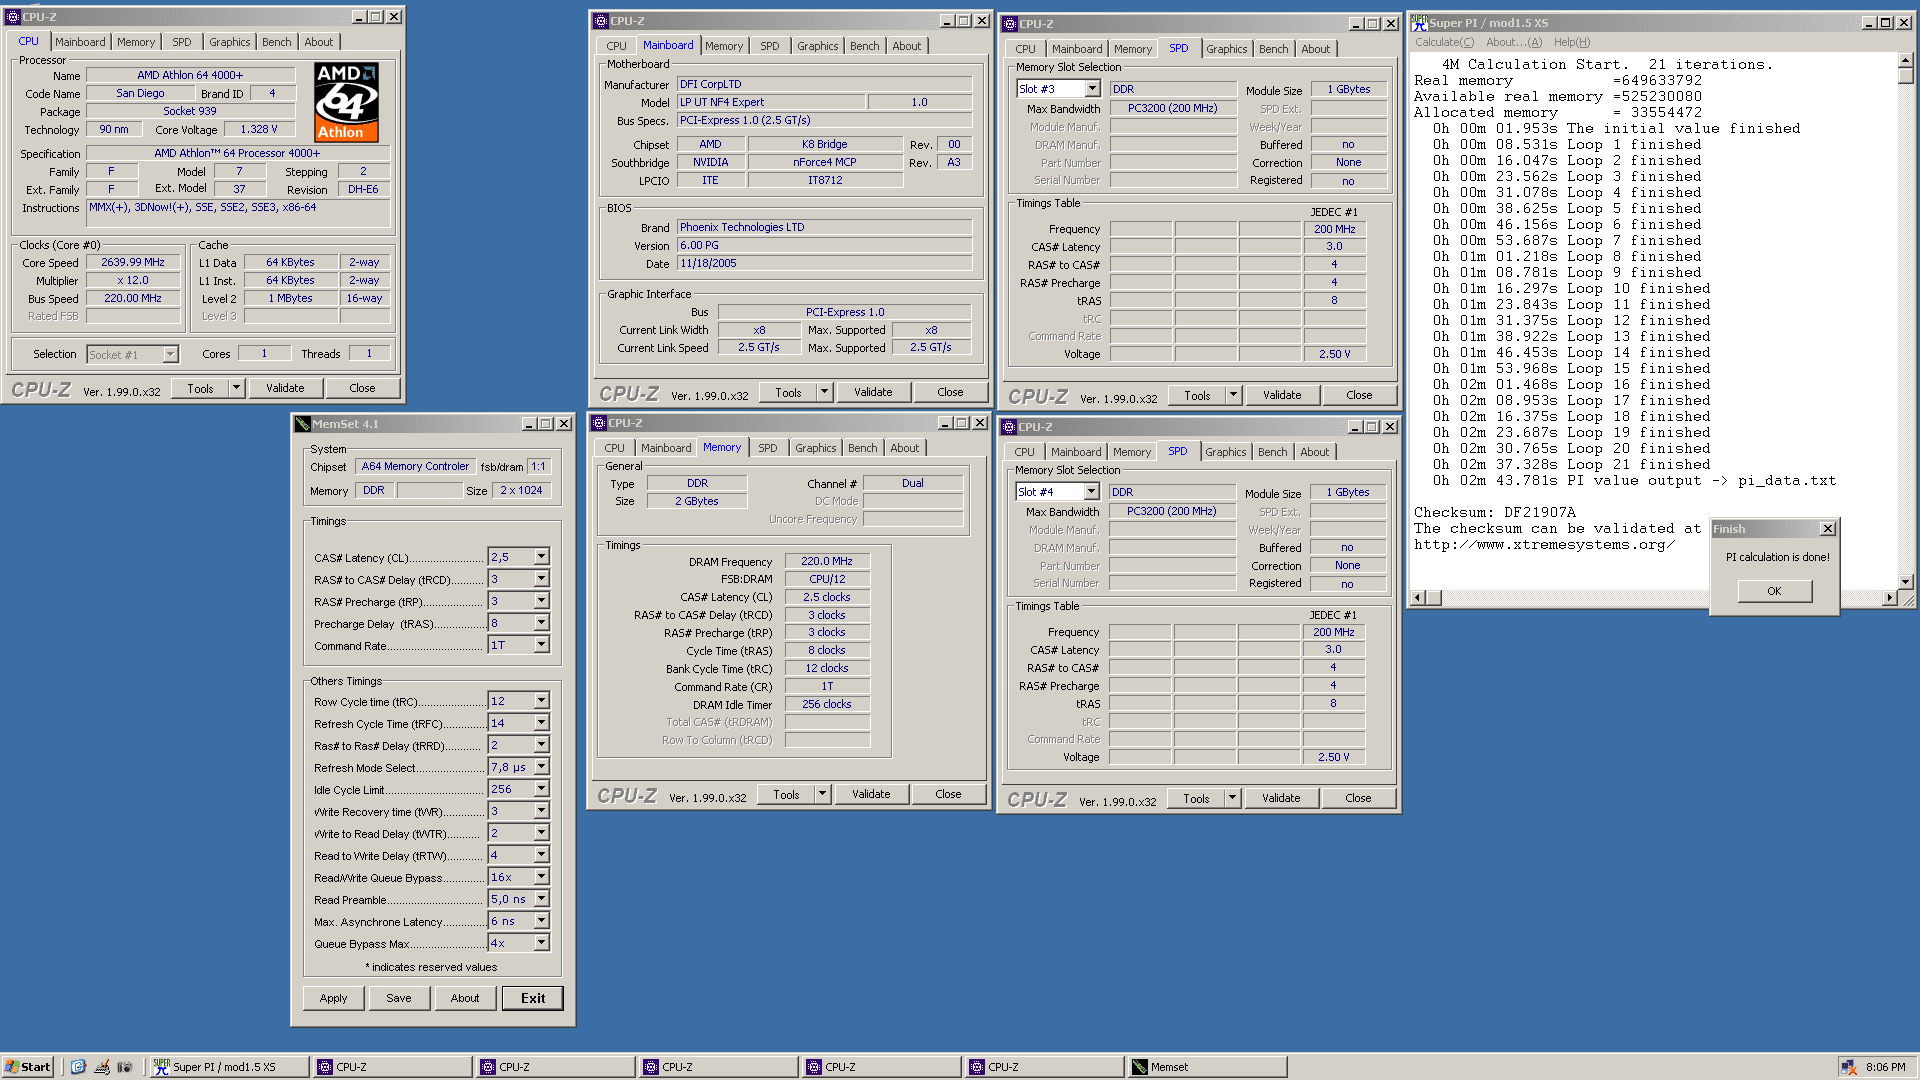
Task: Expand Tools arrow in CPU-Z processor window
Action: pos(237,388)
